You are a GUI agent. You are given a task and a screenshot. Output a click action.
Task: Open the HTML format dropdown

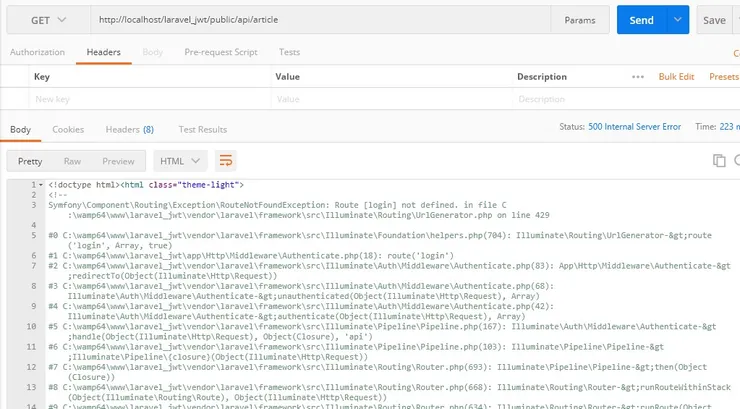[x=180, y=161]
